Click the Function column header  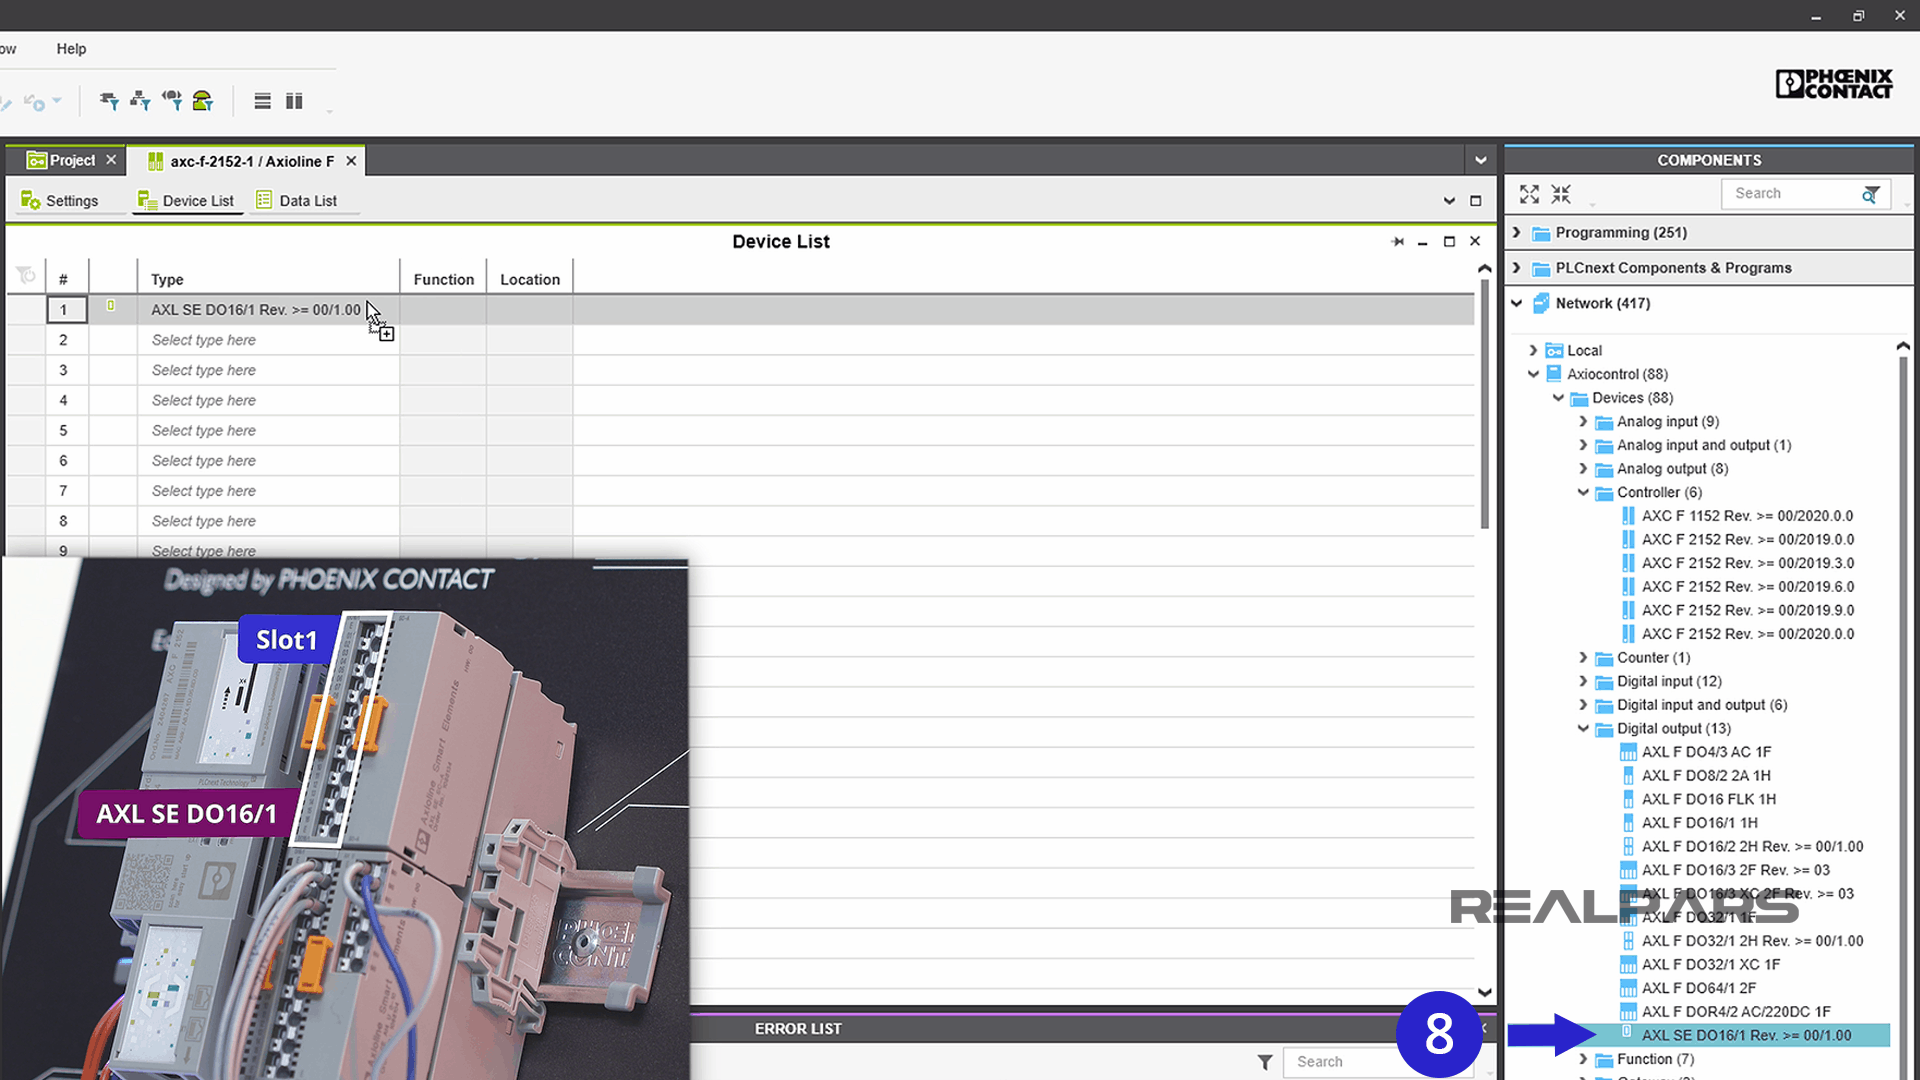pos(444,280)
